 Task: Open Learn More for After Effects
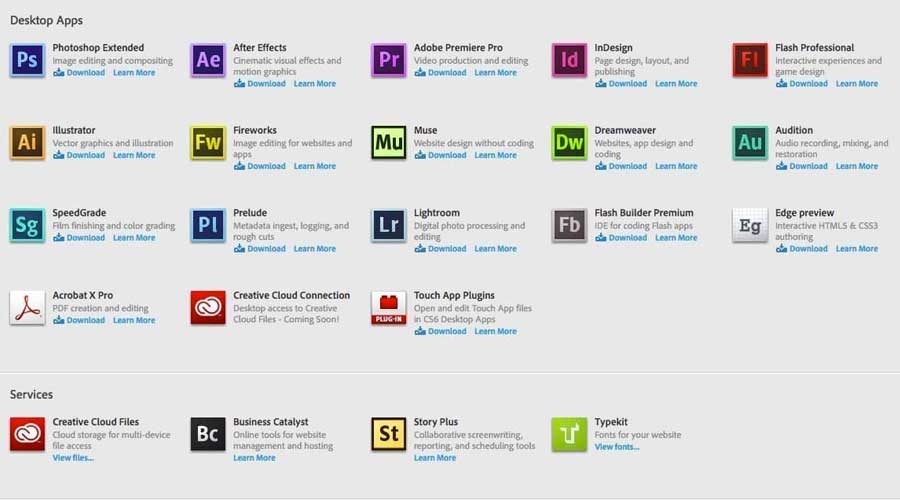pyautogui.click(x=315, y=84)
